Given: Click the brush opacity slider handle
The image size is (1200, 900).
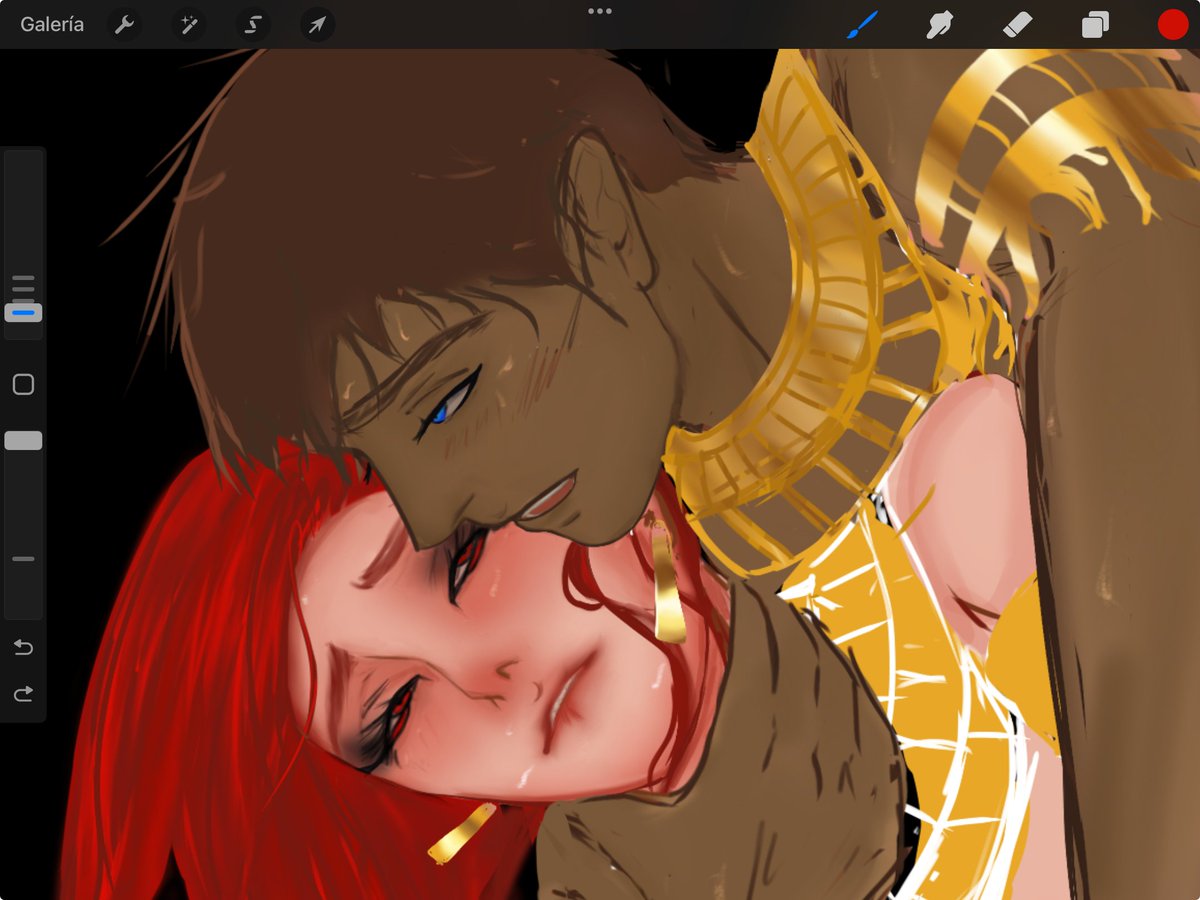Looking at the screenshot, I should pos(23,441).
